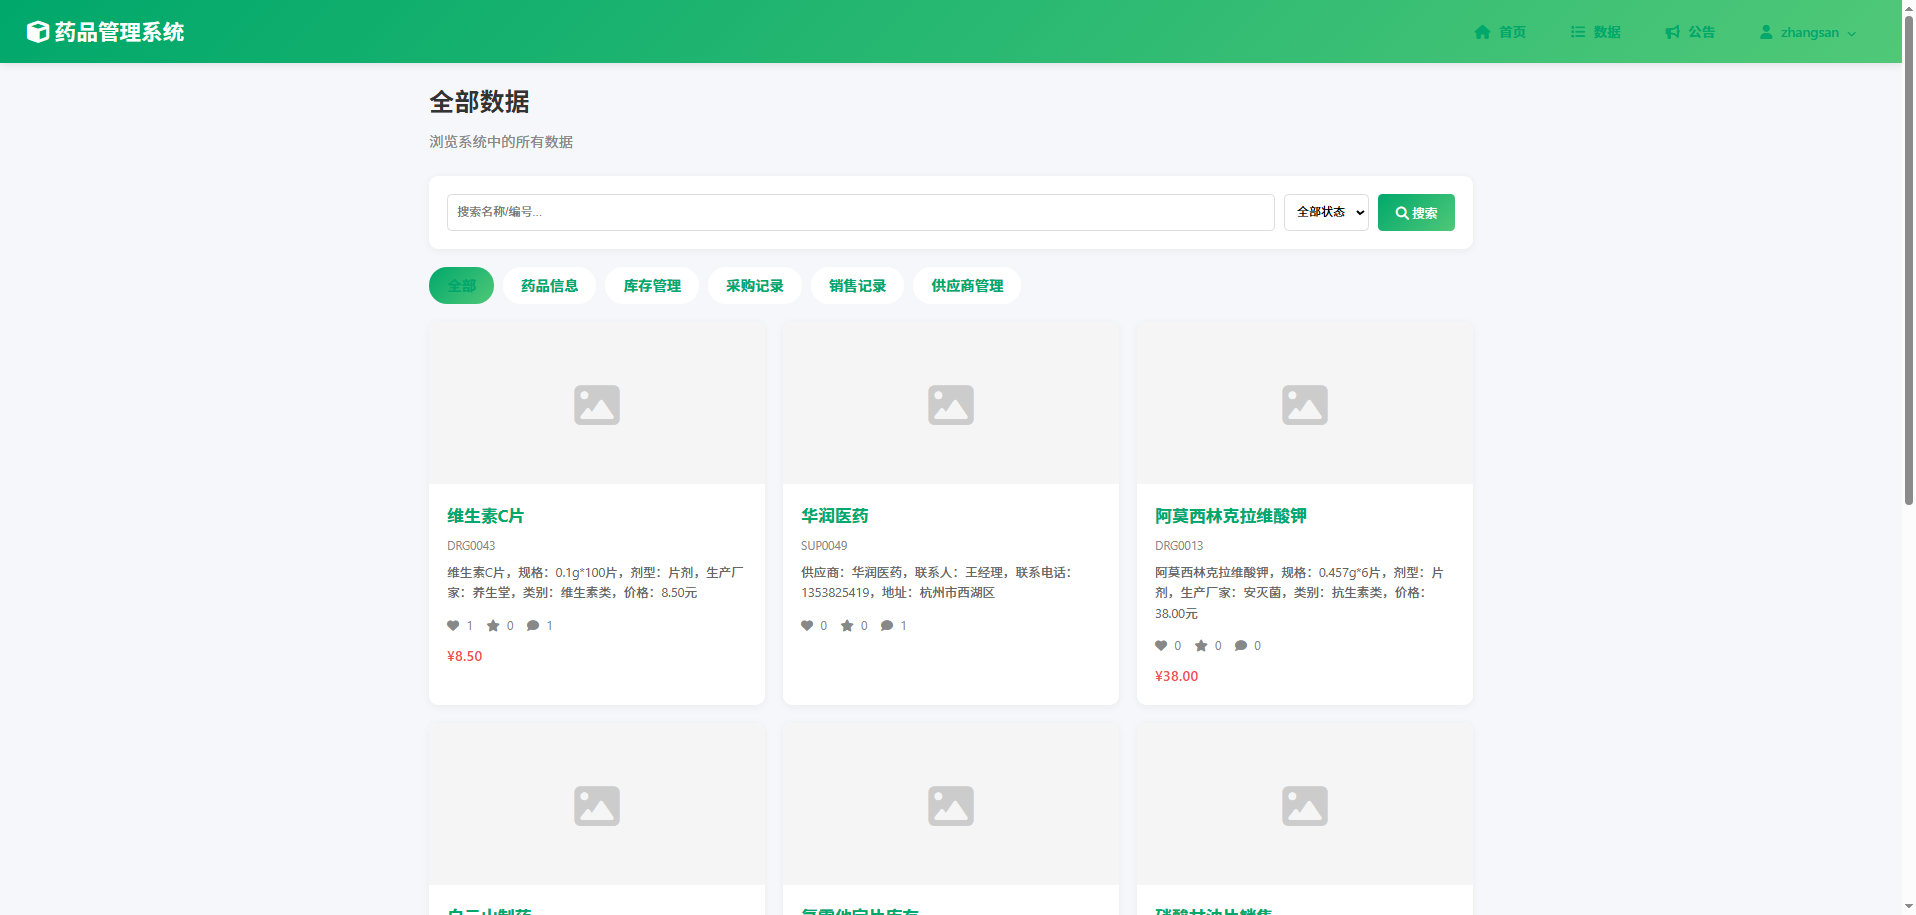Viewport: 1916px width, 915px height.
Task: Click the SUP0049 code text
Action: tap(824, 546)
